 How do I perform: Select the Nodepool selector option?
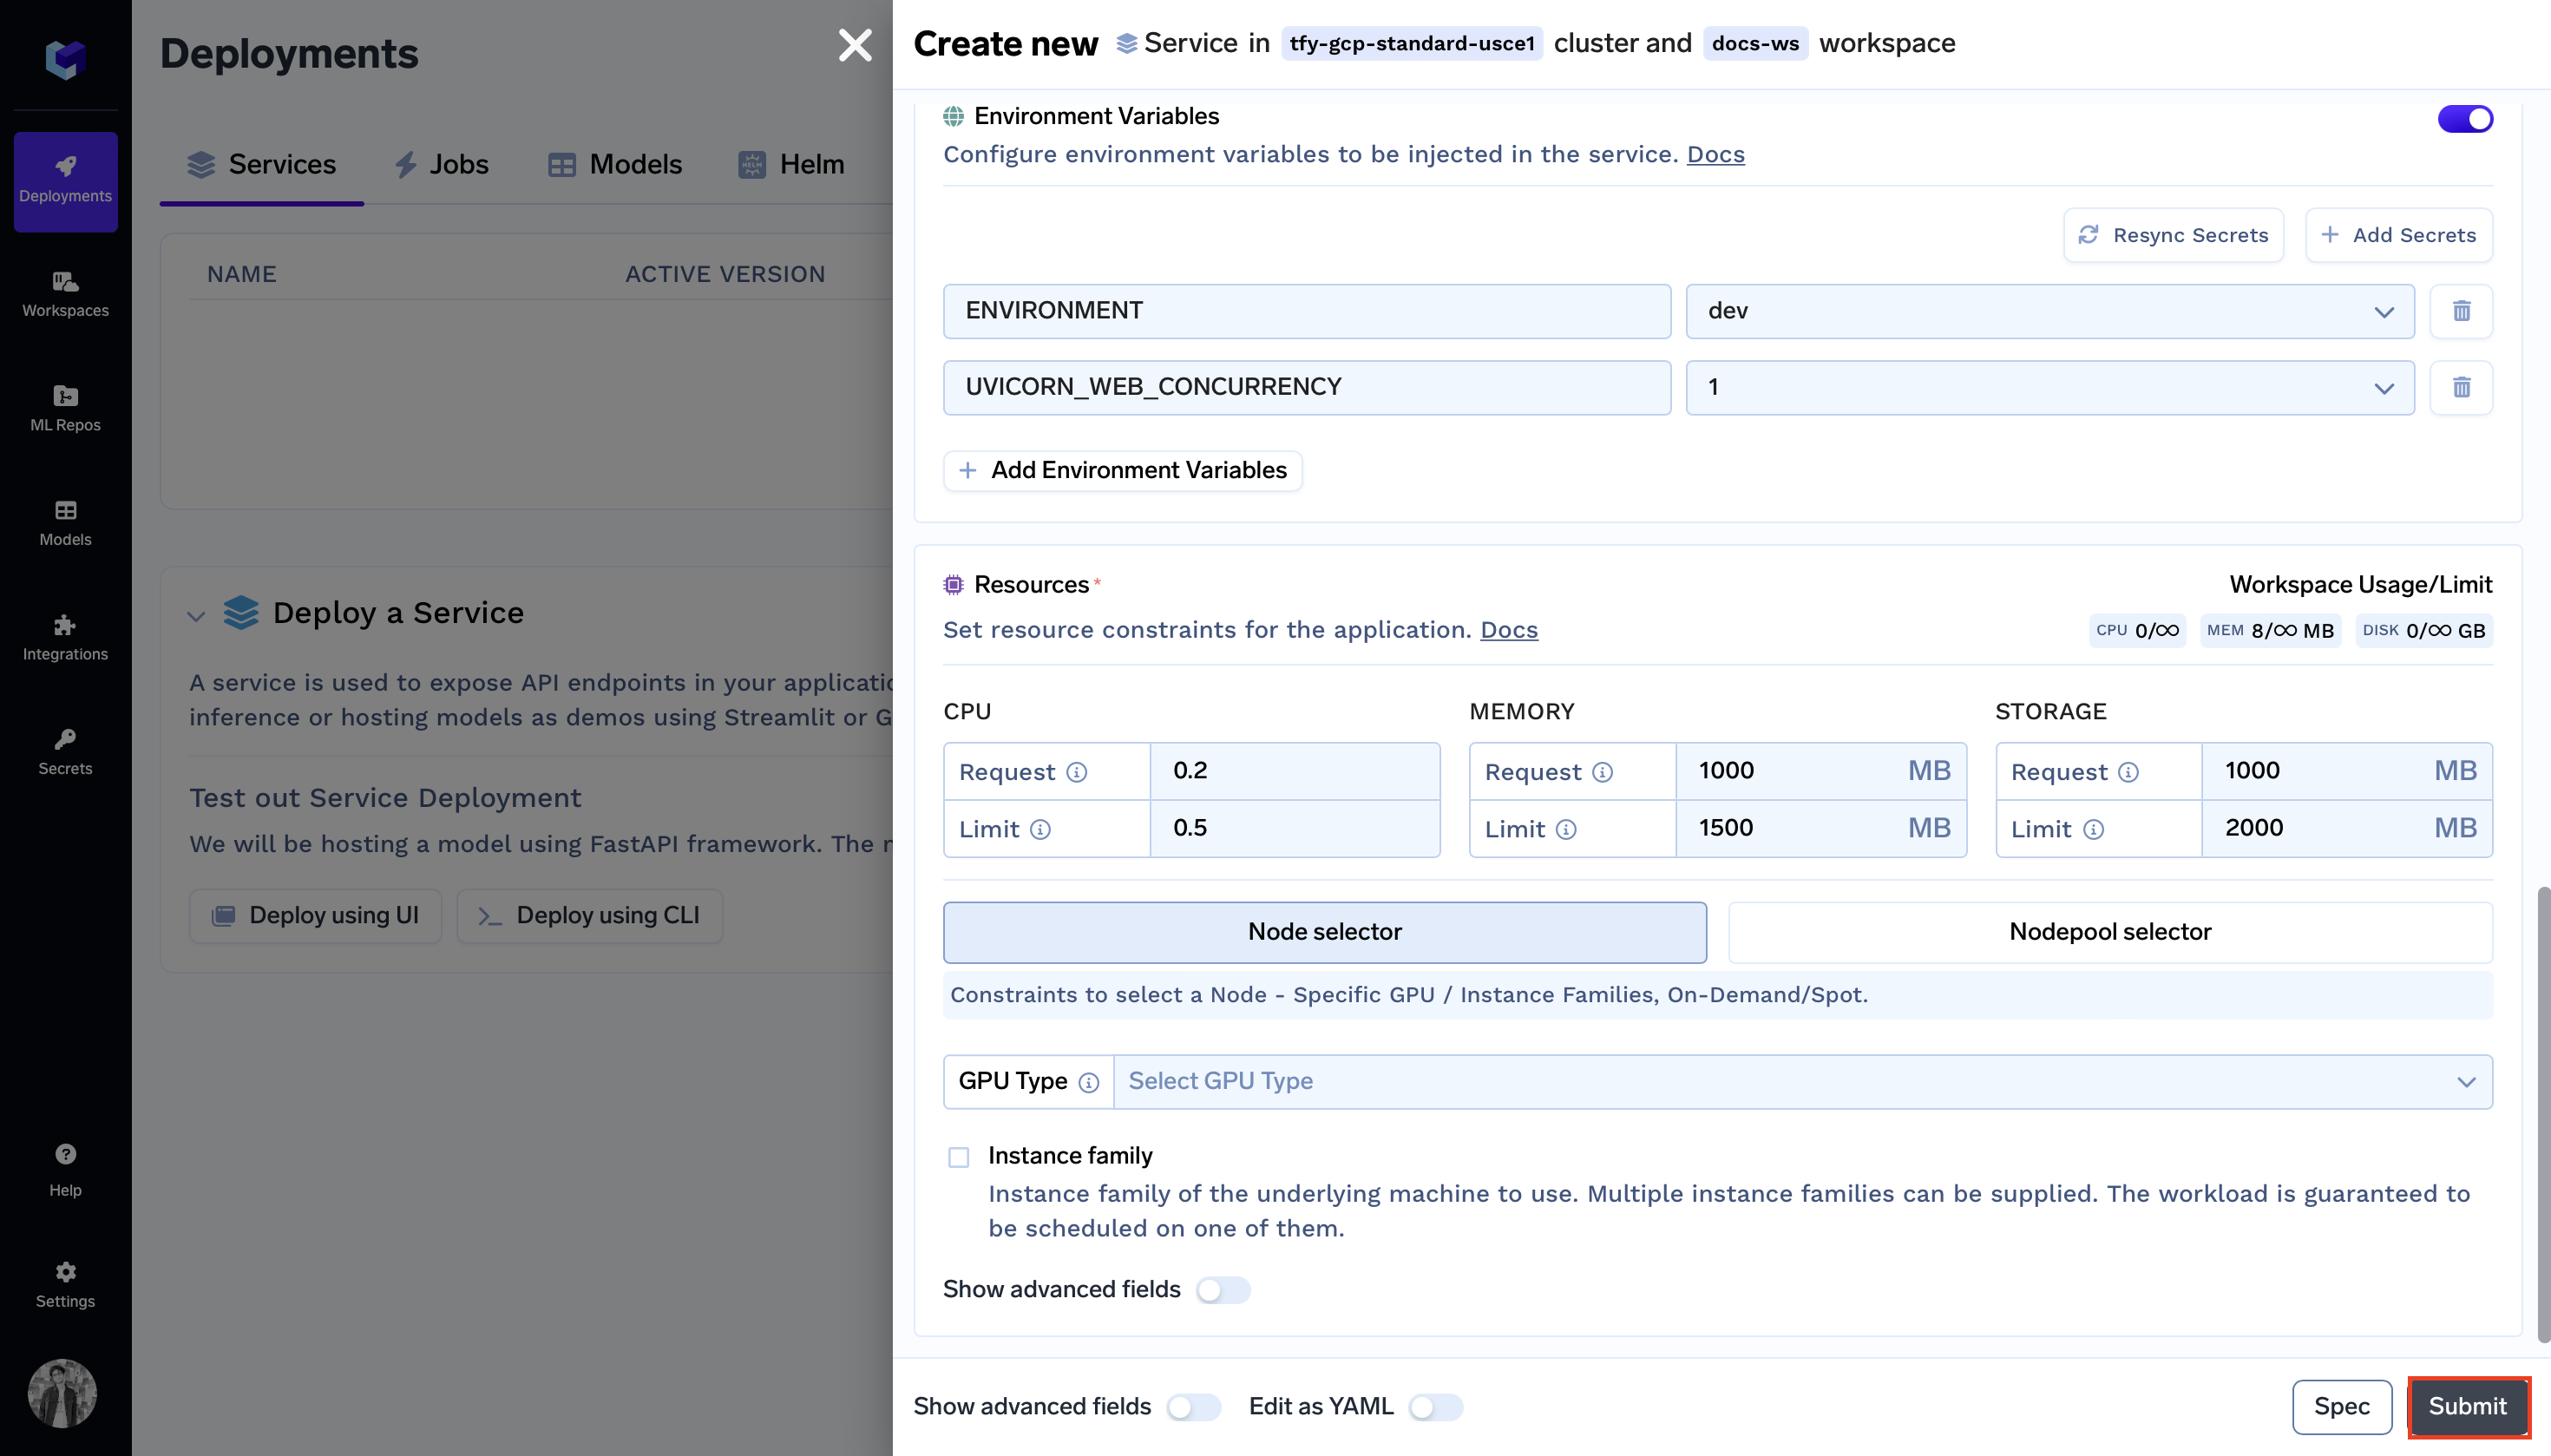click(2110, 932)
